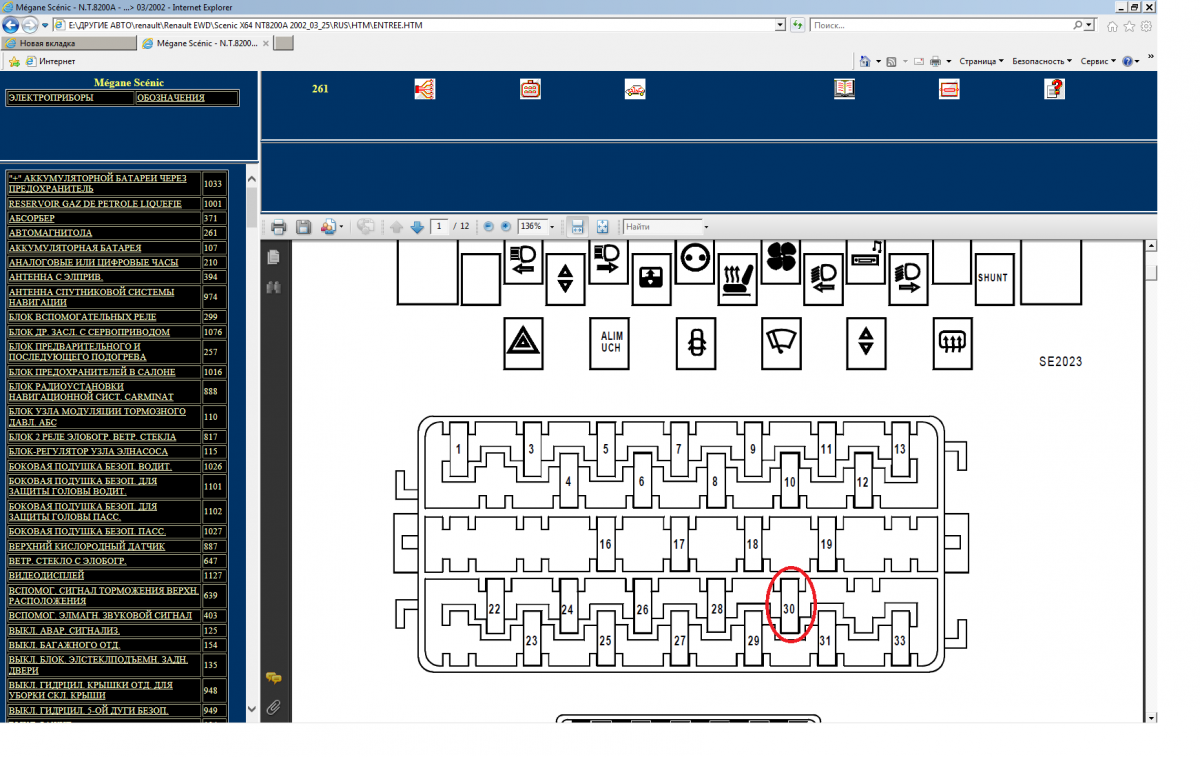
Task: Refresh the page in address bar
Action: 797,24
